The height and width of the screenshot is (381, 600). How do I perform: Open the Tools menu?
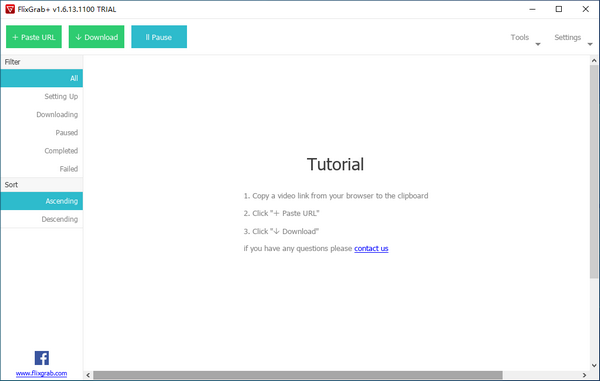pyautogui.click(x=520, y=37)
